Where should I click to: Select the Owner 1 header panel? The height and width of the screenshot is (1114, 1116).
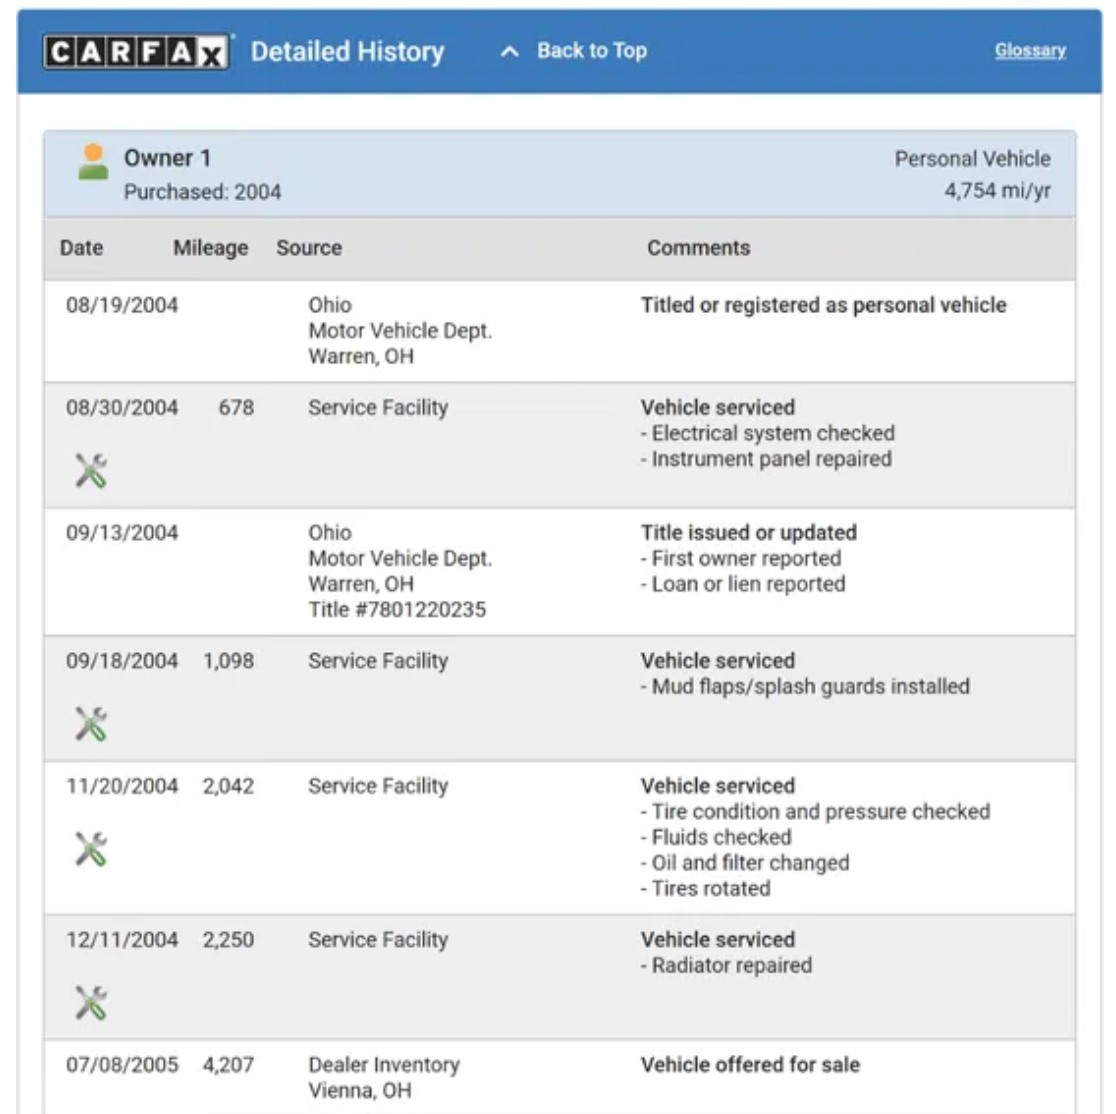coord(559,174)
